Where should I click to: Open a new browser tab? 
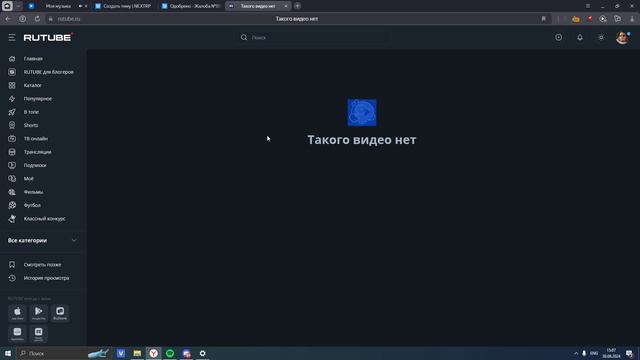(298, 6)
